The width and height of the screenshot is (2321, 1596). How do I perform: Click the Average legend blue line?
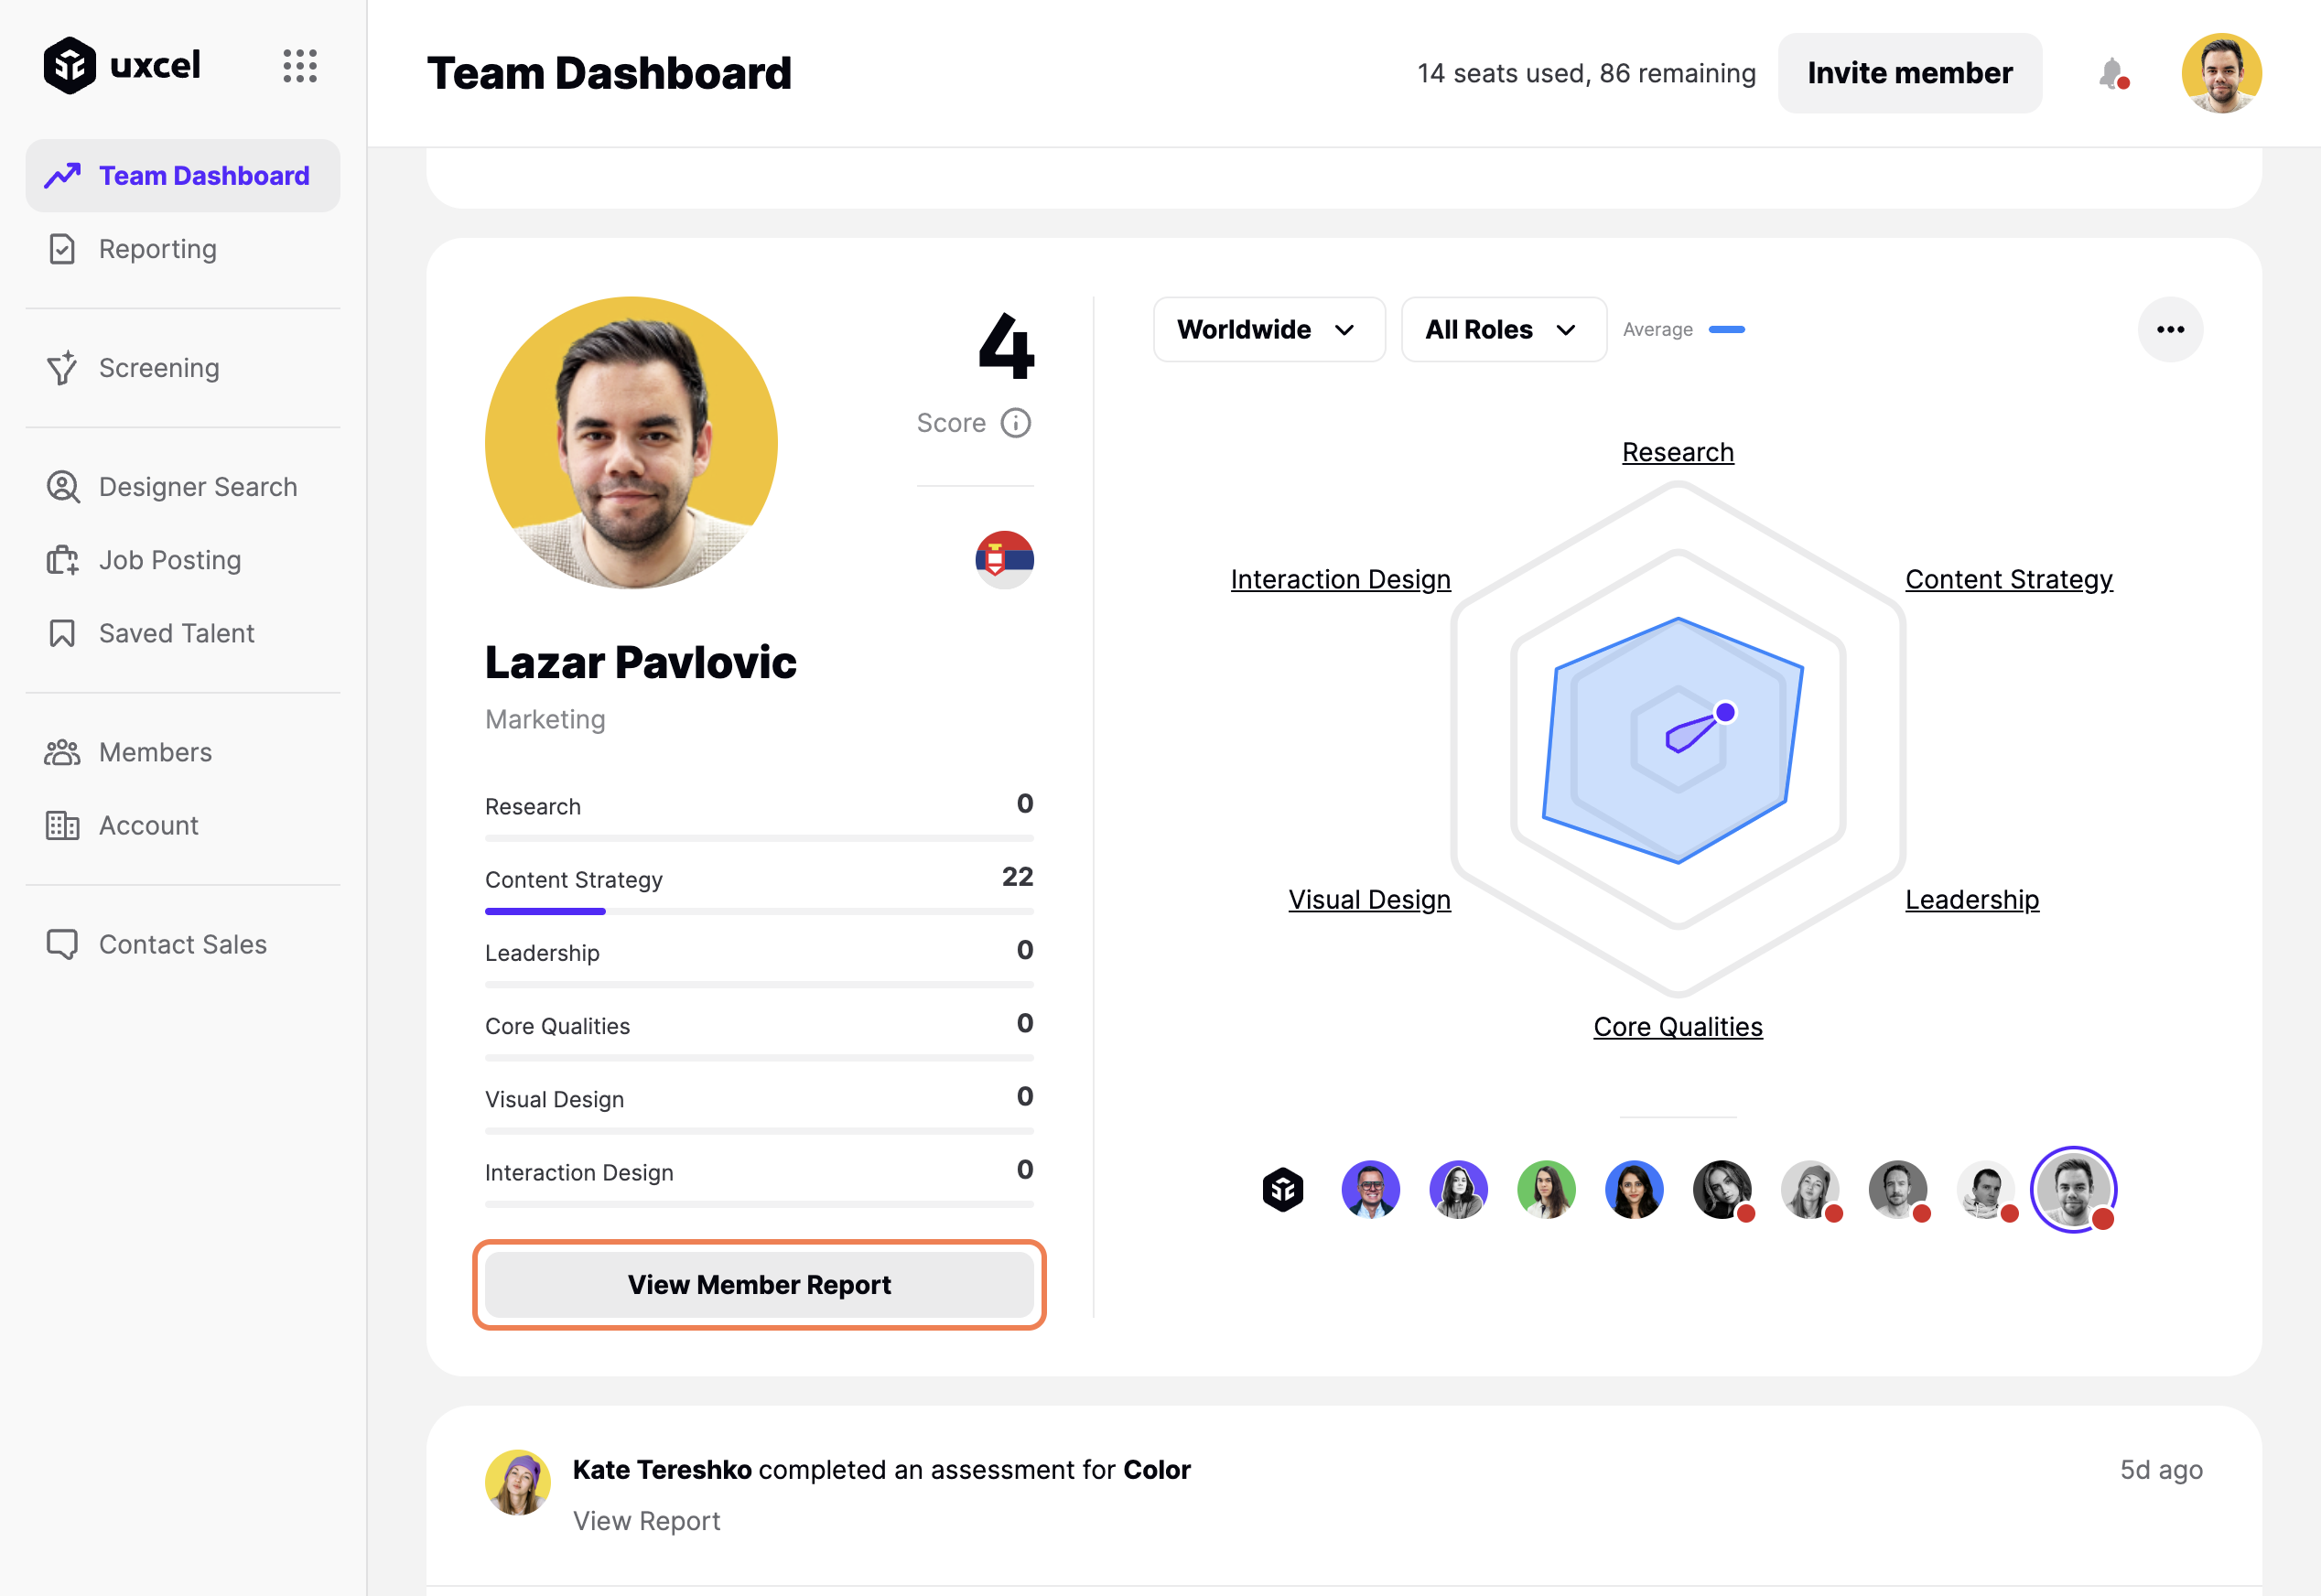click(x=1726, y=330)
